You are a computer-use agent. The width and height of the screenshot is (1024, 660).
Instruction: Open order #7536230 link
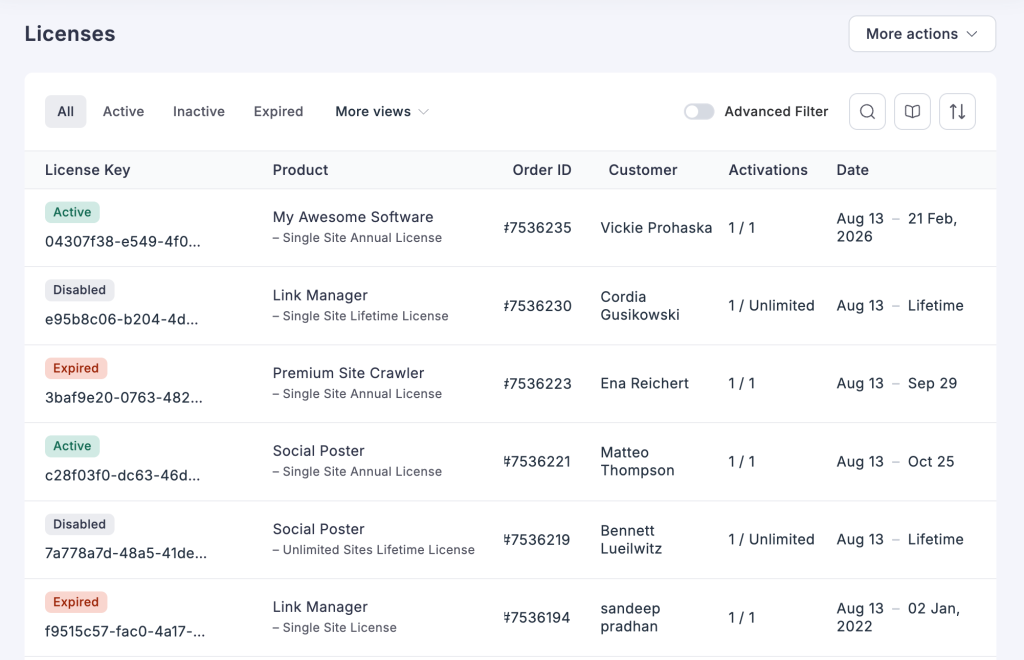coord(538,306)
